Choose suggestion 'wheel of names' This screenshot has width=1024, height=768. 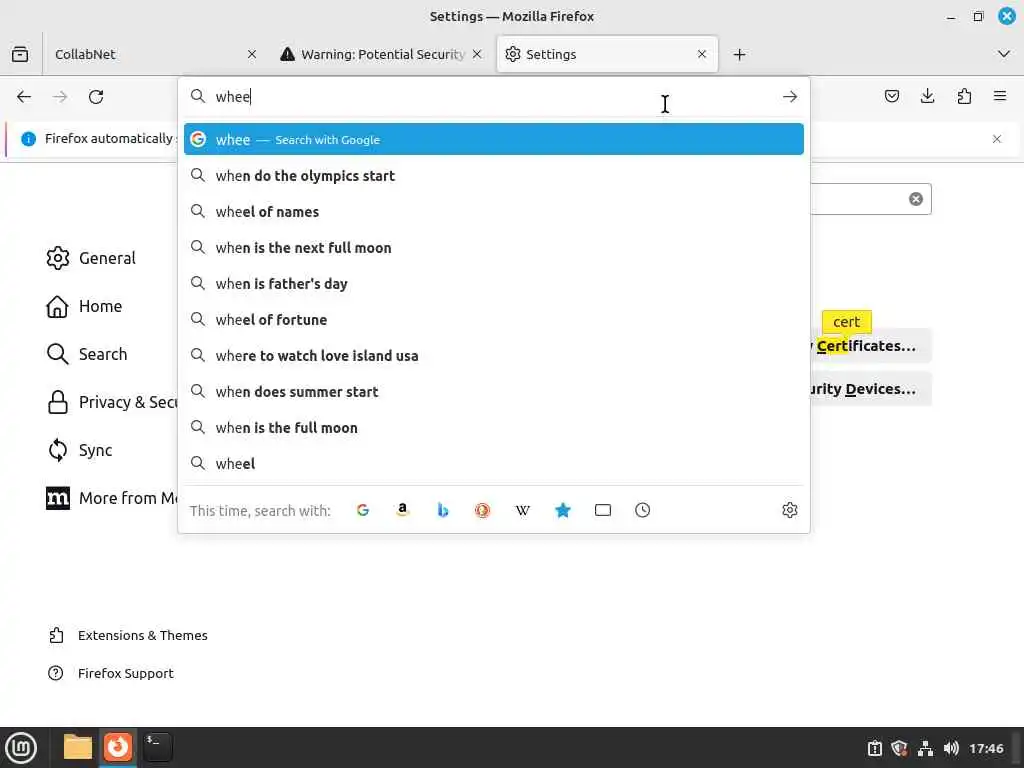494,212
